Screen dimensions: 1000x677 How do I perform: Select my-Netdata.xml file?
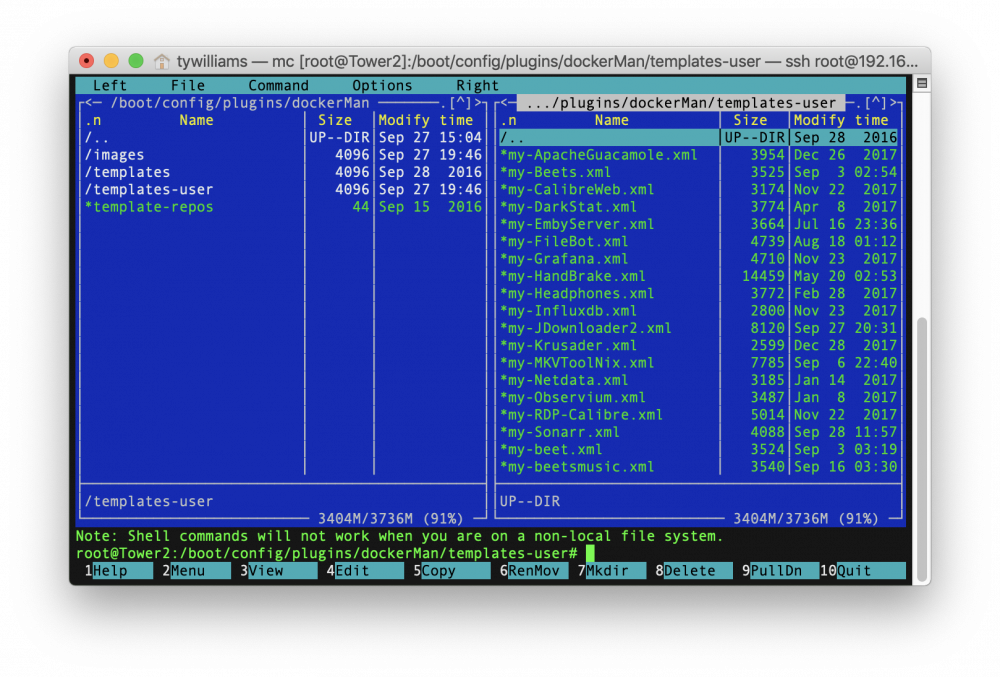pos(698,380)
